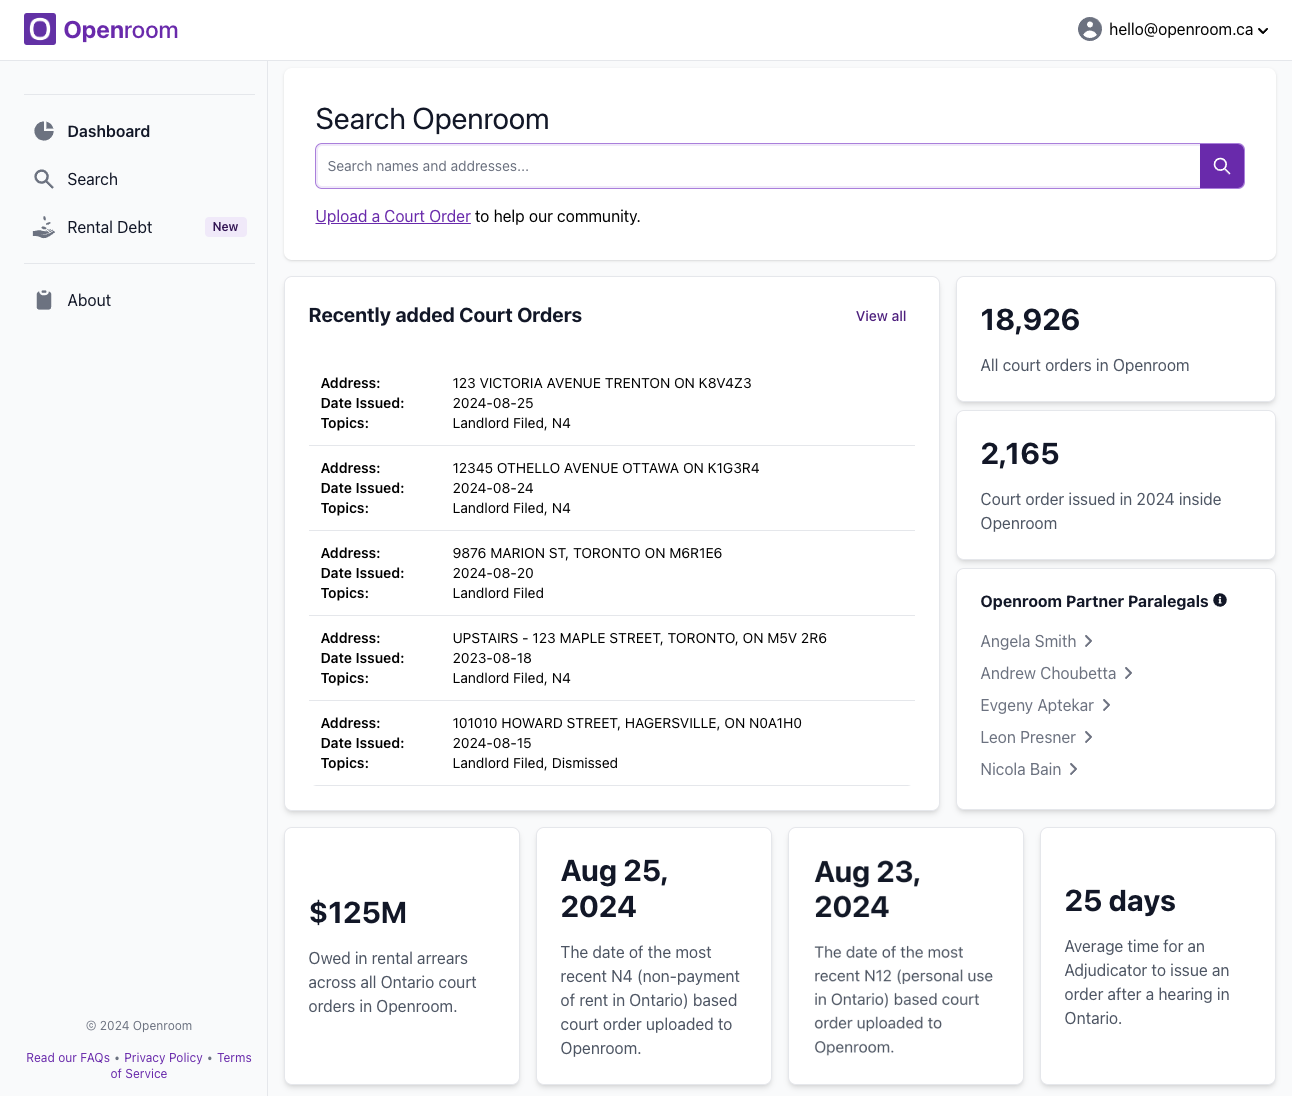Open About in sidebar
The height and width of the screenshot is (1096, 1292).
[x=139, y=300]
